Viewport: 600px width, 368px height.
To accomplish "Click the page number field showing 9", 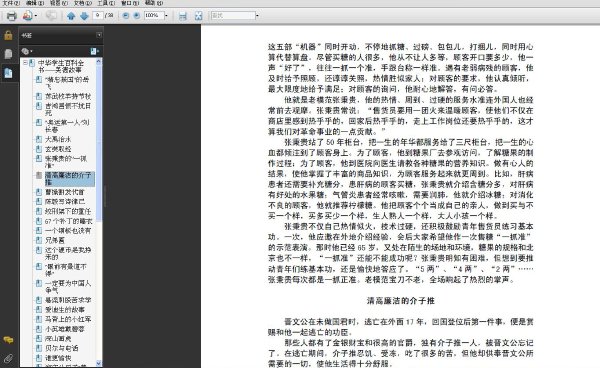I will [x=98, y=15].
